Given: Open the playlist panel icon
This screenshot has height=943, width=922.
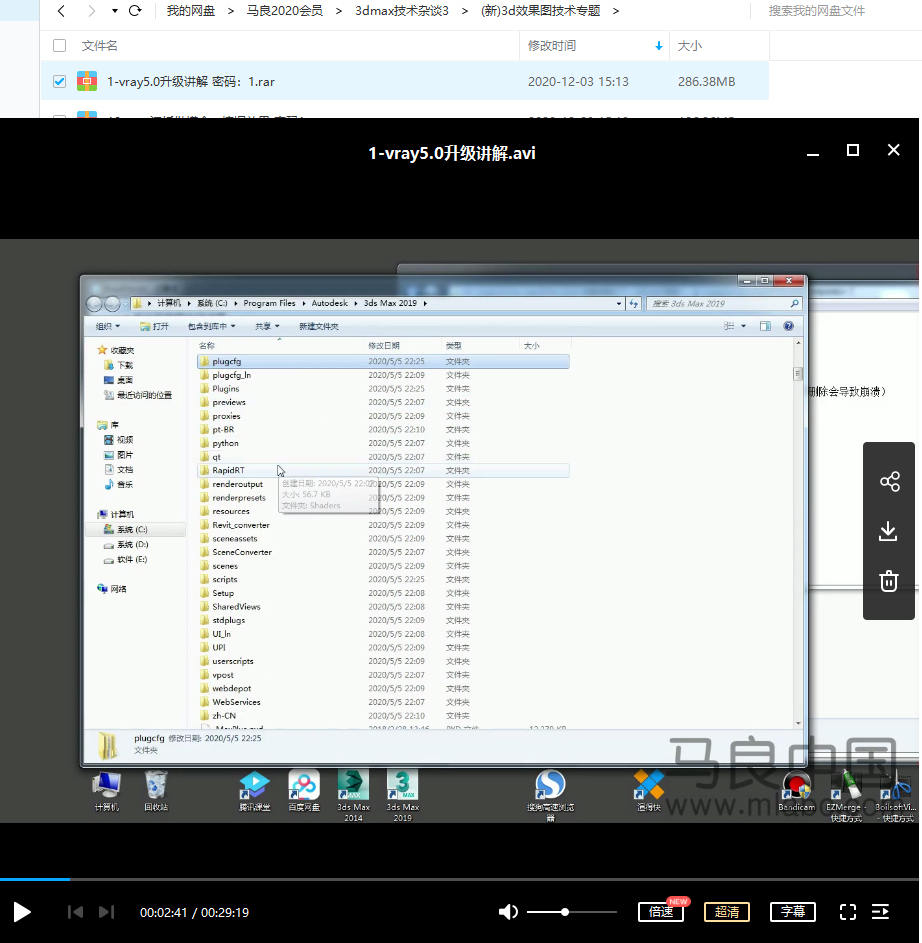Looking at the screenshot, I should pyautogui.click(x=881, y=912).
